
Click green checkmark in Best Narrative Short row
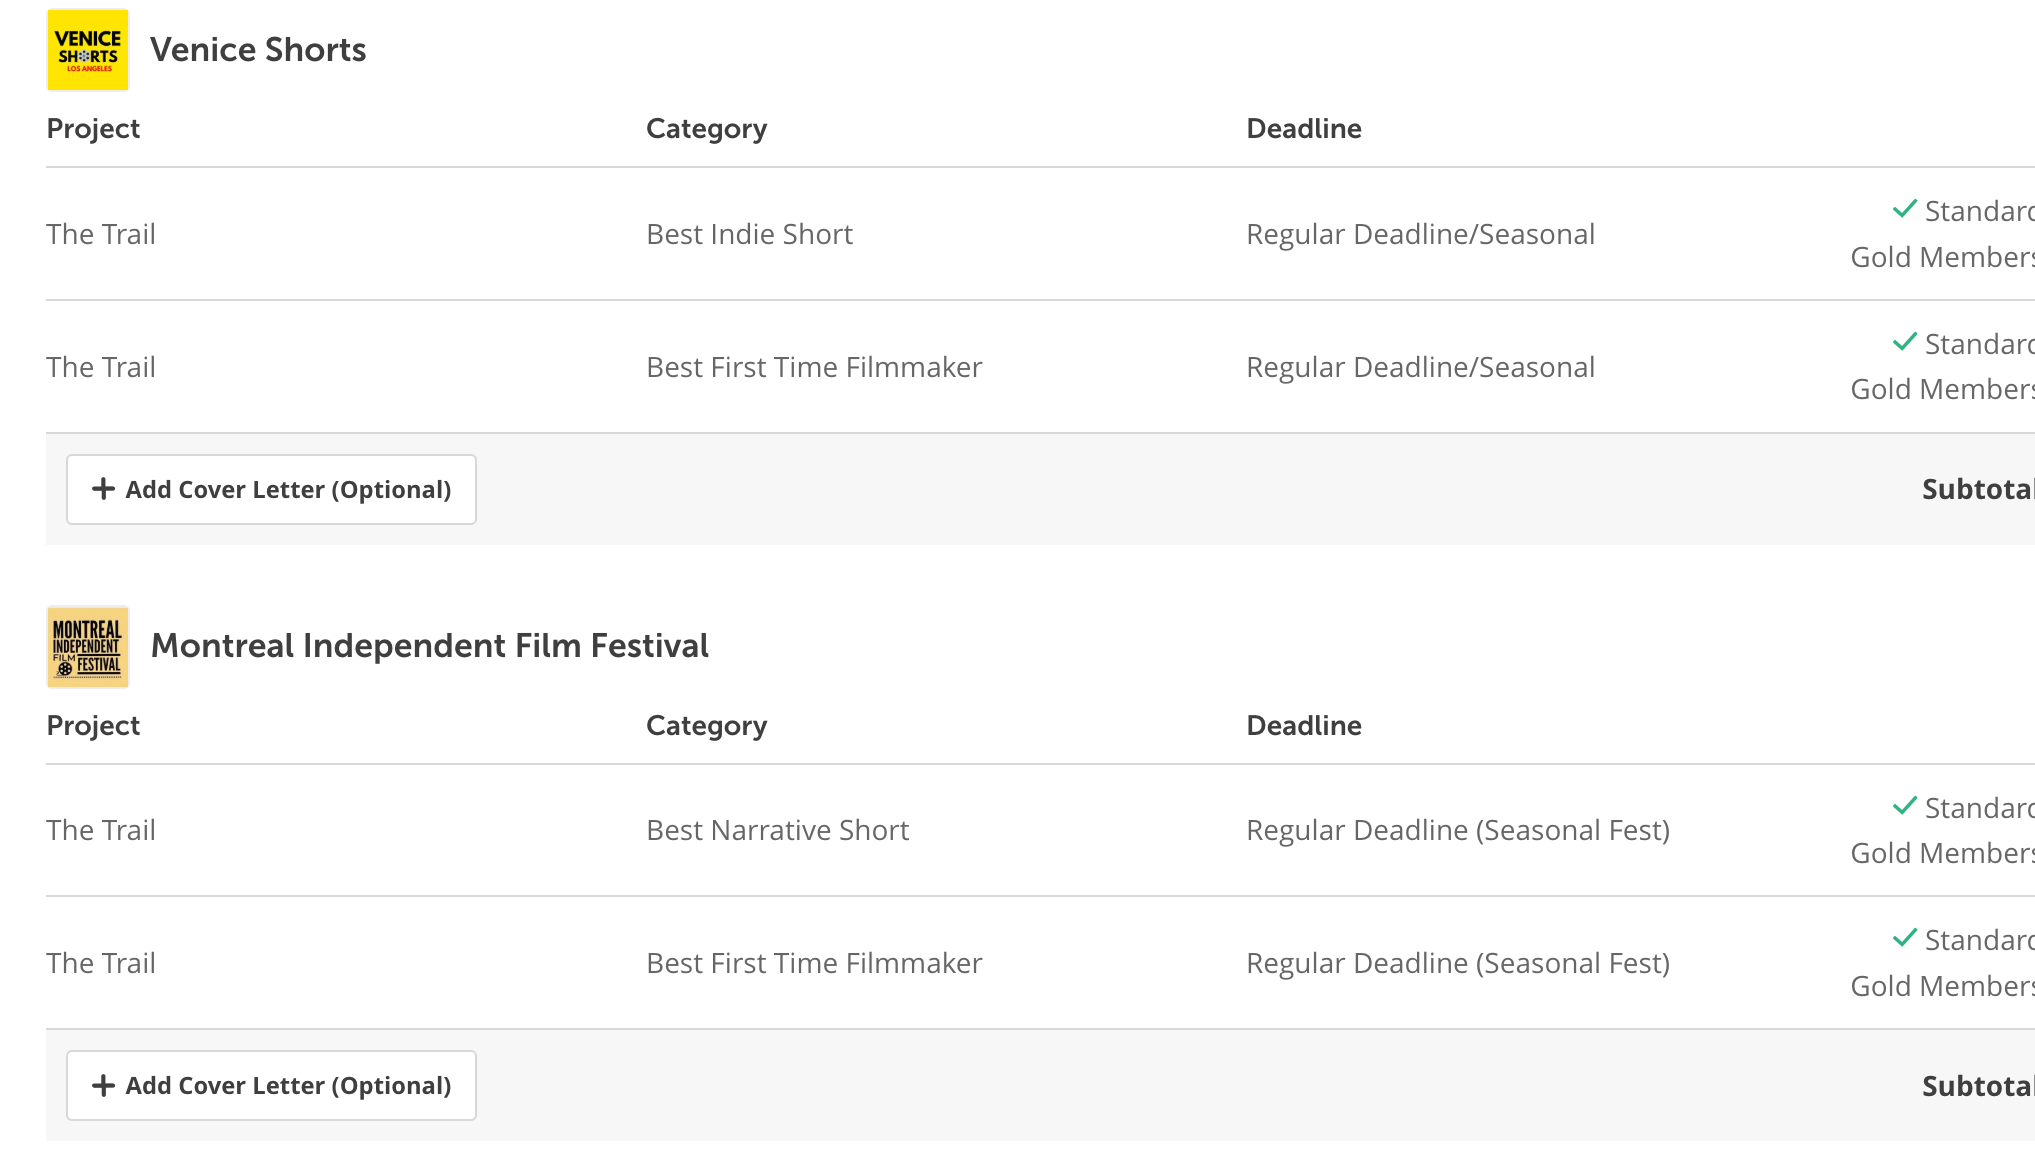point(1904,806)
